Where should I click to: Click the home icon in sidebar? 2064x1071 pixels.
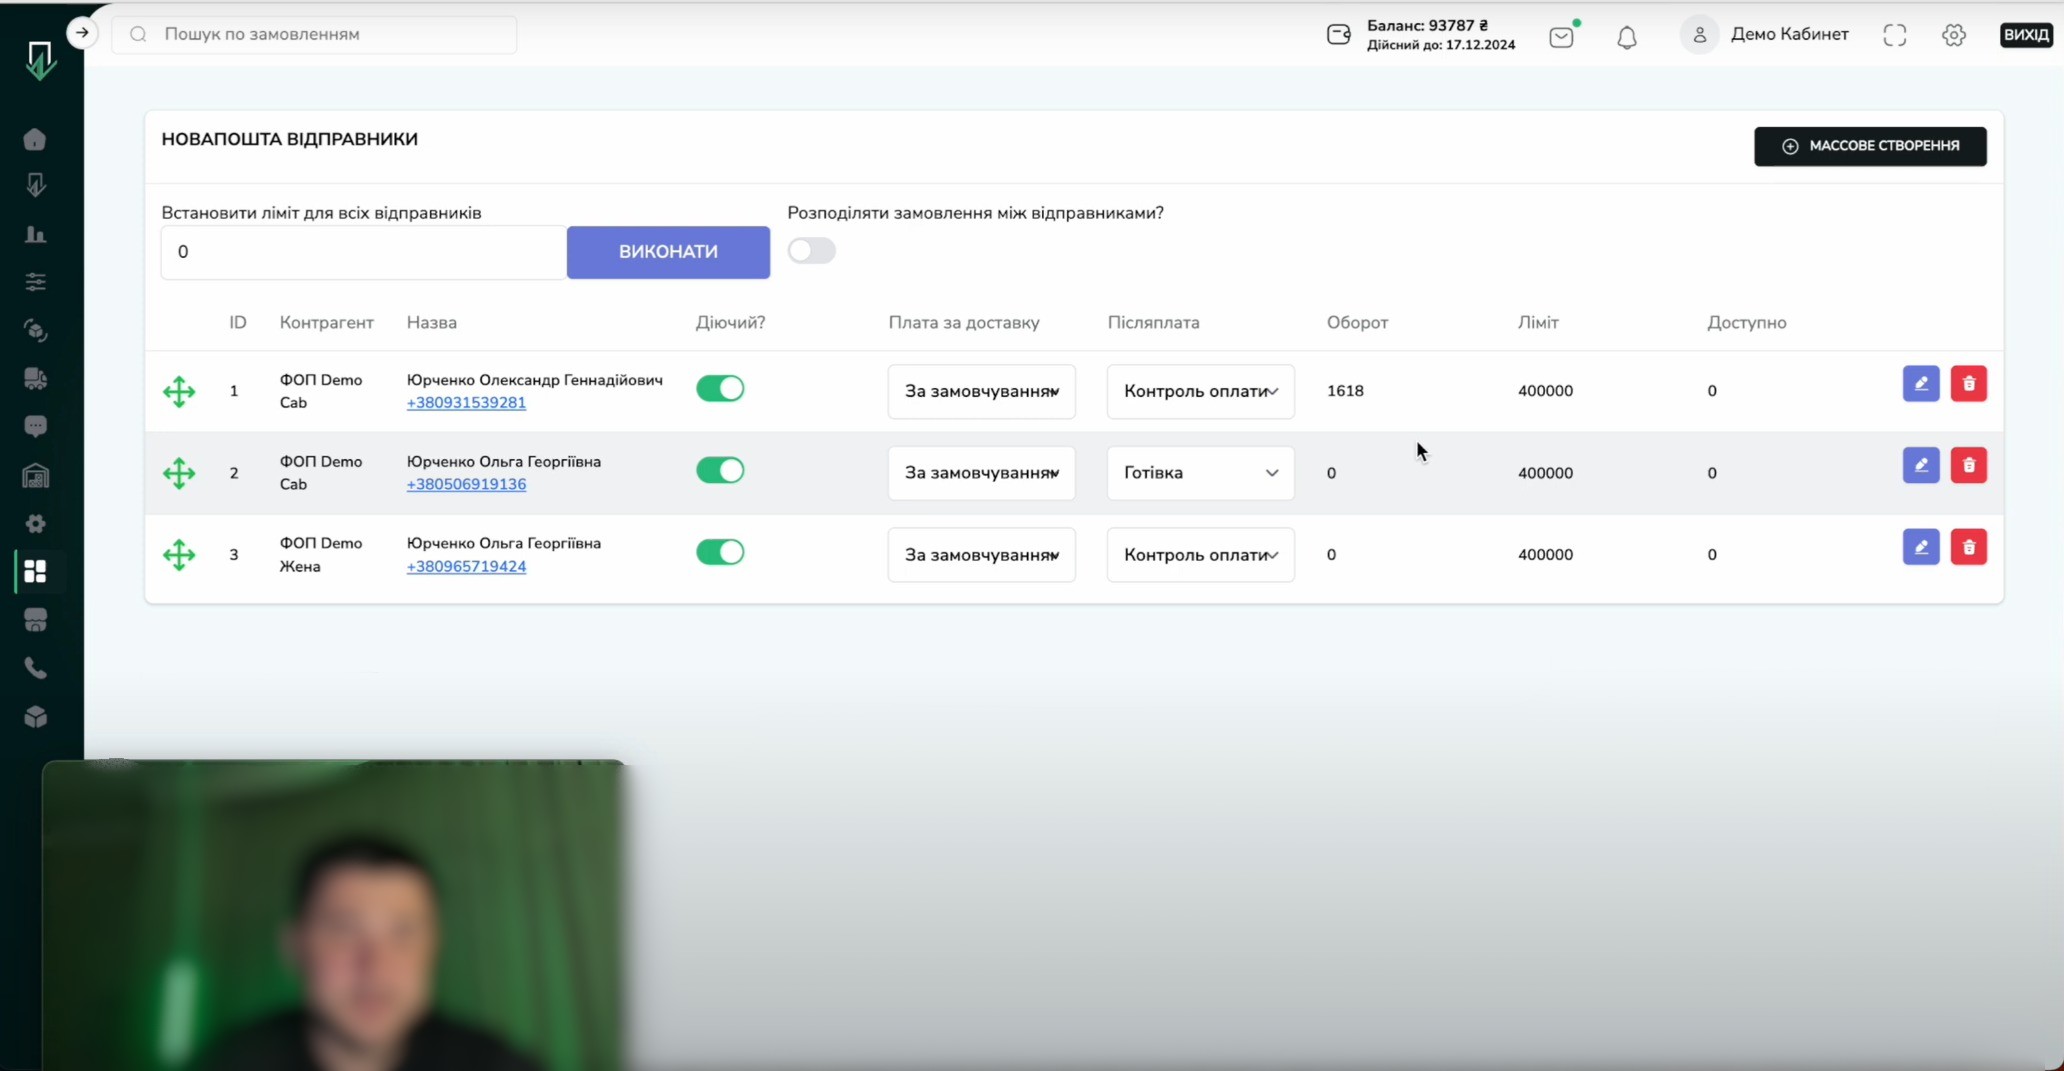[x=35, y=139]
